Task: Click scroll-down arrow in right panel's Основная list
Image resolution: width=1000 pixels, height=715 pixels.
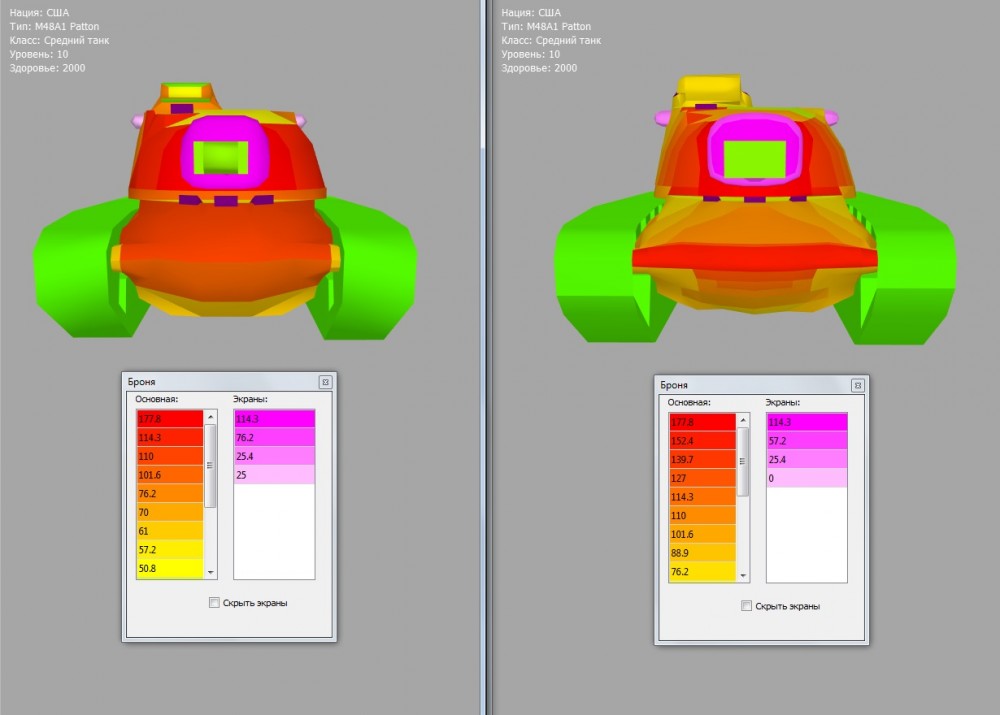Action: point(742,576)
